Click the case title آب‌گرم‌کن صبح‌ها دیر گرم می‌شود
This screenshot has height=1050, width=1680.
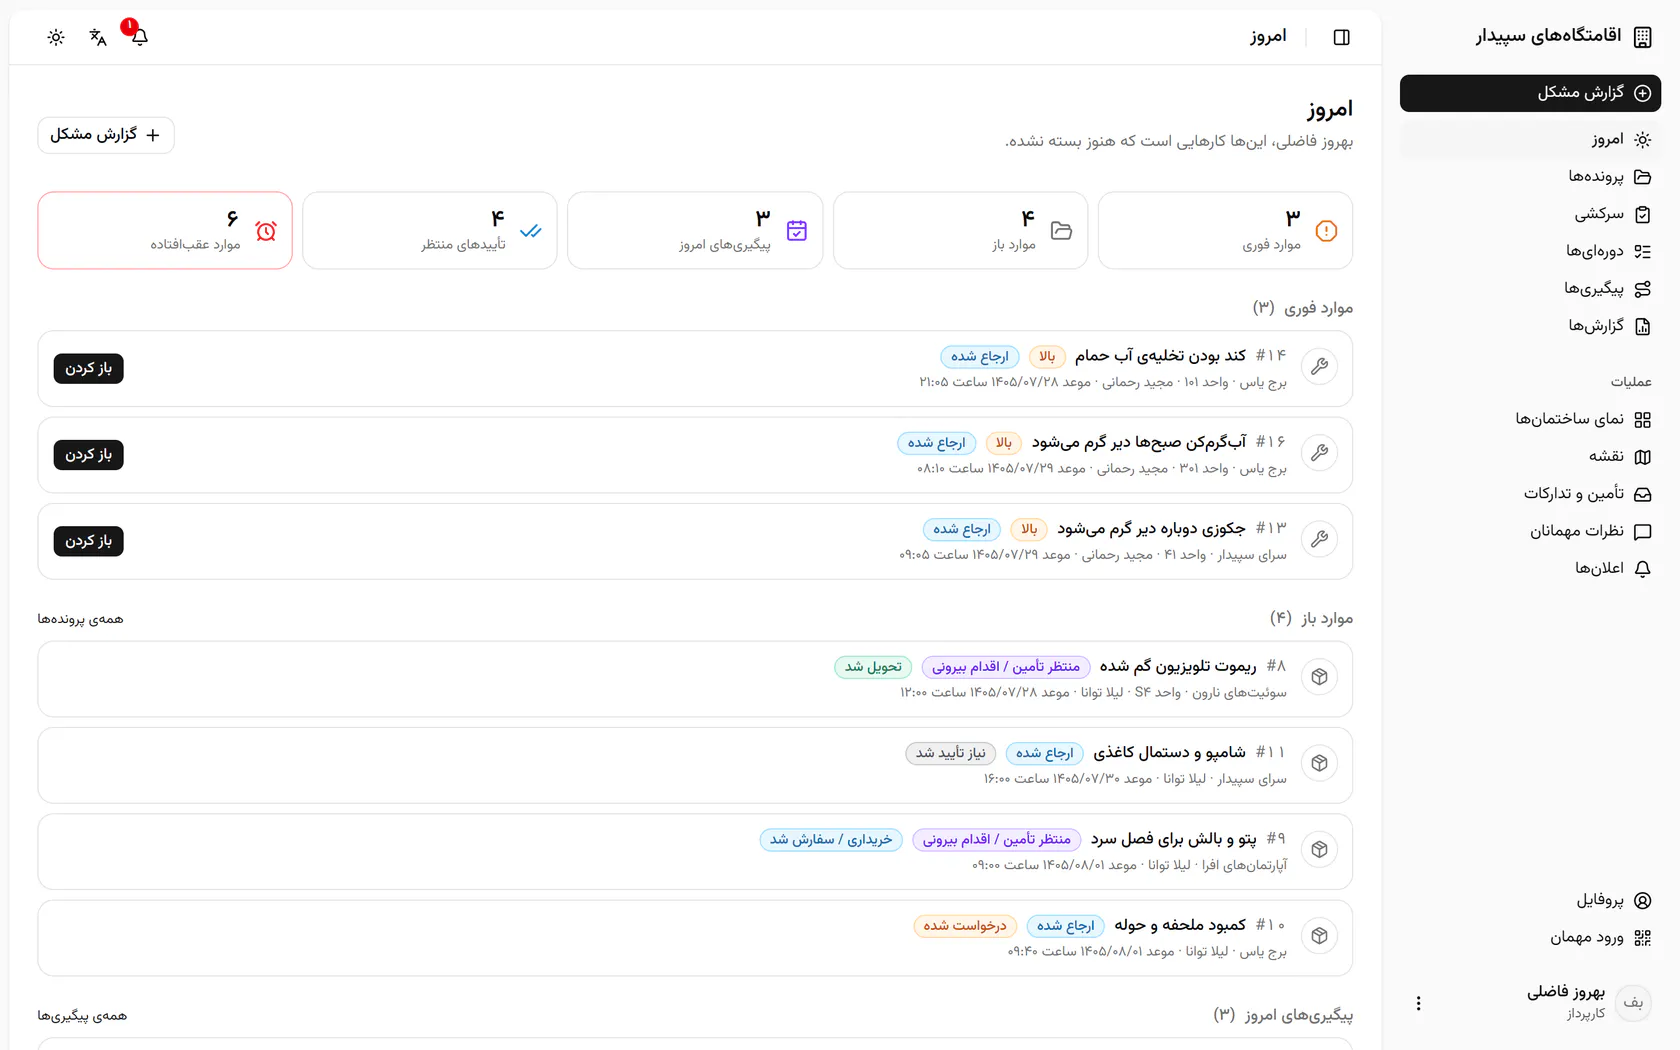click(1139, 442)
